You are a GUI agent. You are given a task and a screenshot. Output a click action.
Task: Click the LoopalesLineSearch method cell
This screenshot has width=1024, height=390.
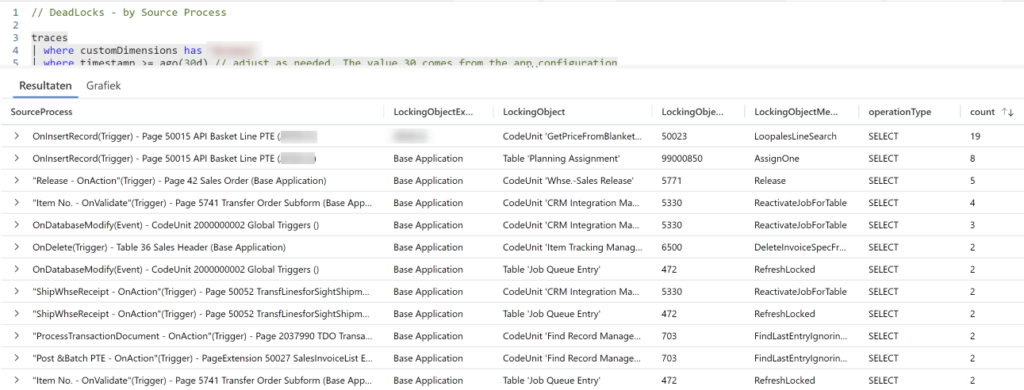coord(795,136)
